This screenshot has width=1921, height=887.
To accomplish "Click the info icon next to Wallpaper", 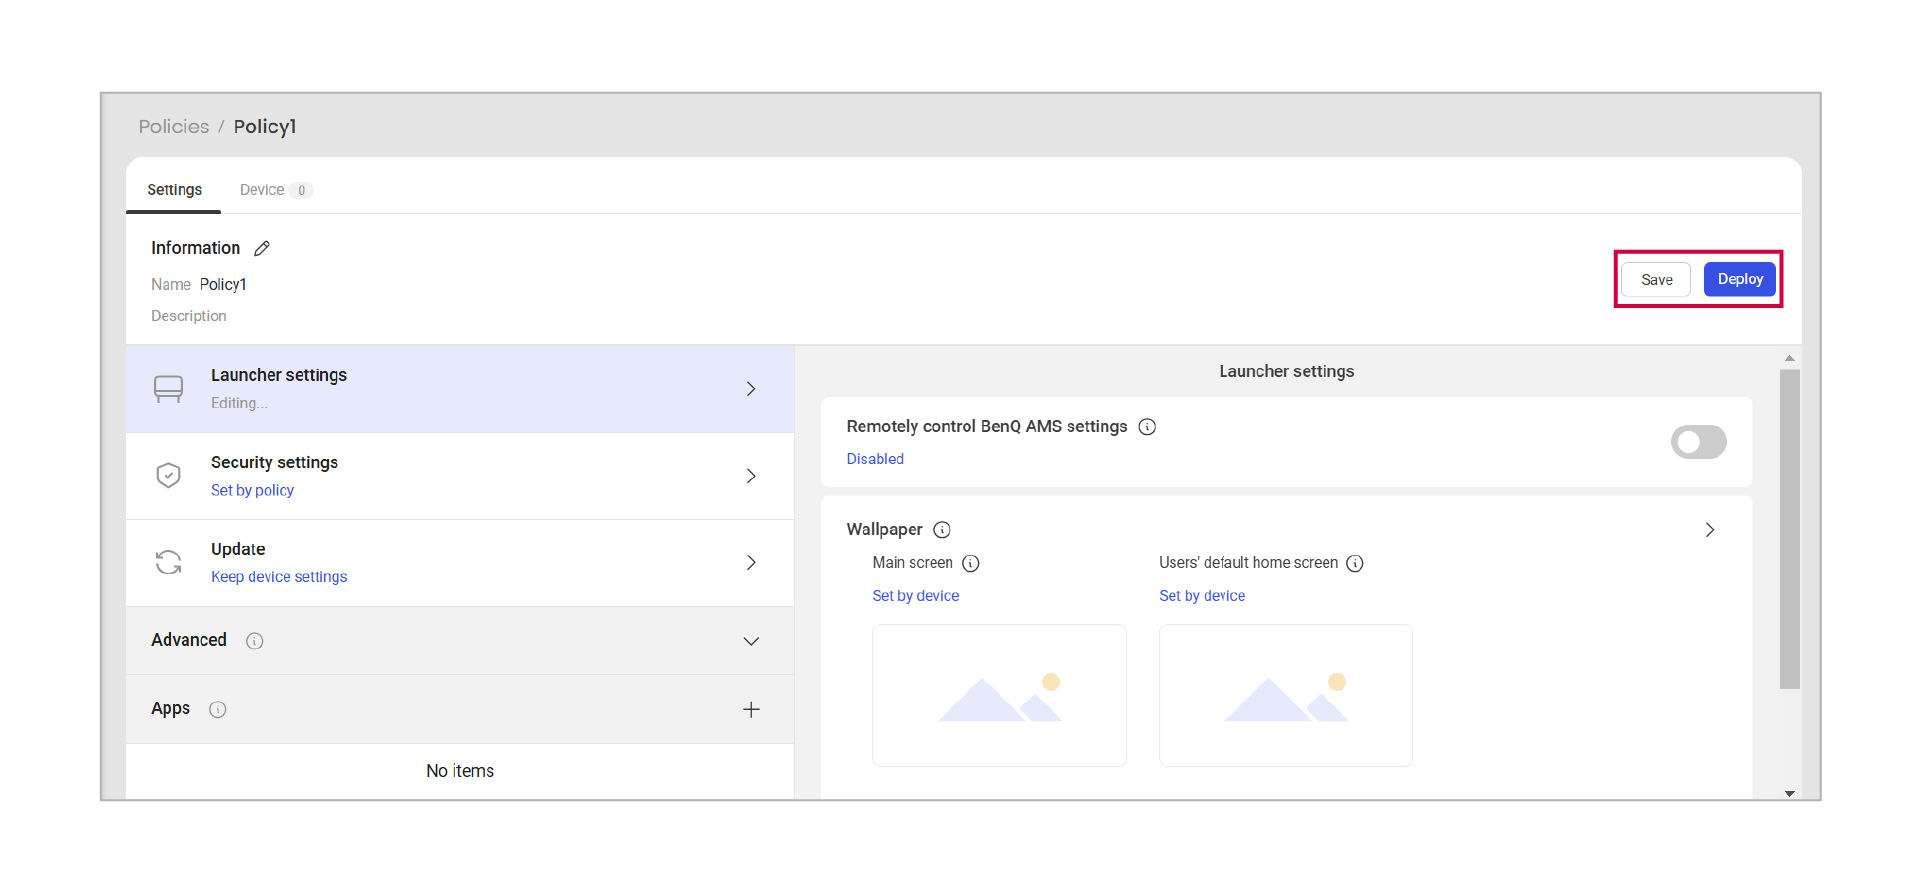I will click(x=941, y=530).
